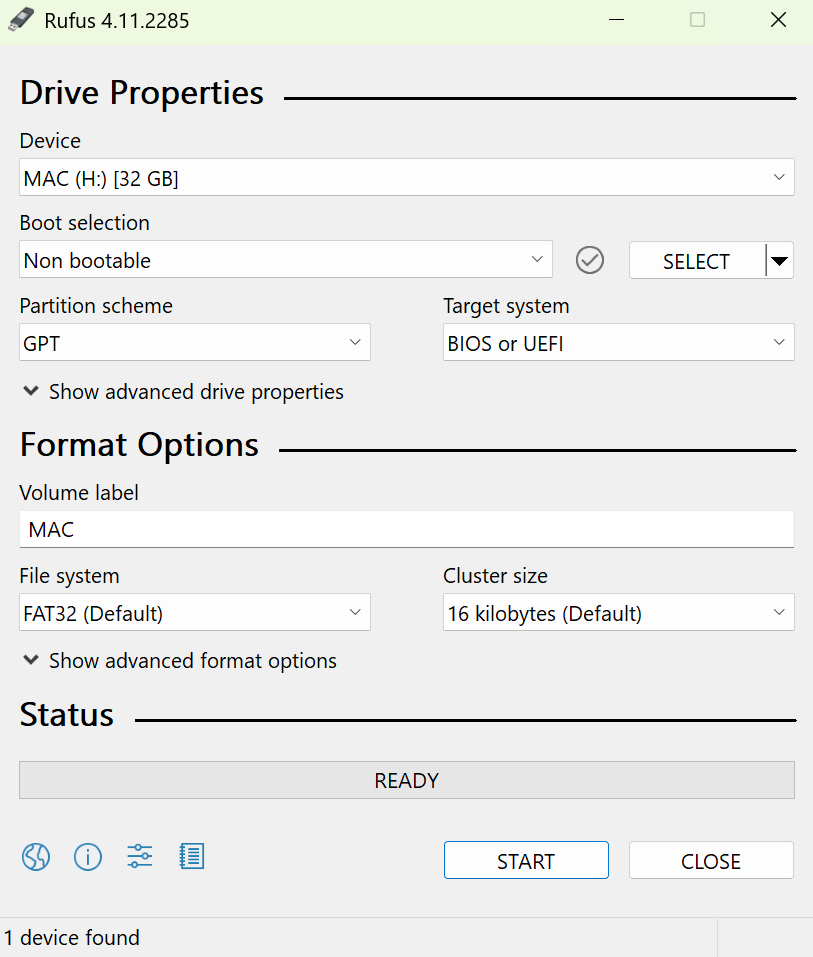
Task: Click the Rufus USB drive title icon
Action: 21,20
